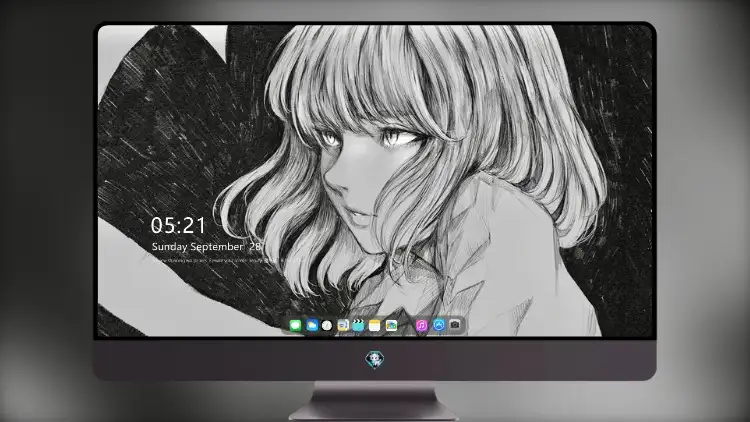Click the 05:21 clock widget
Screen dimensions: 750x422
click(x=178, y=225)
